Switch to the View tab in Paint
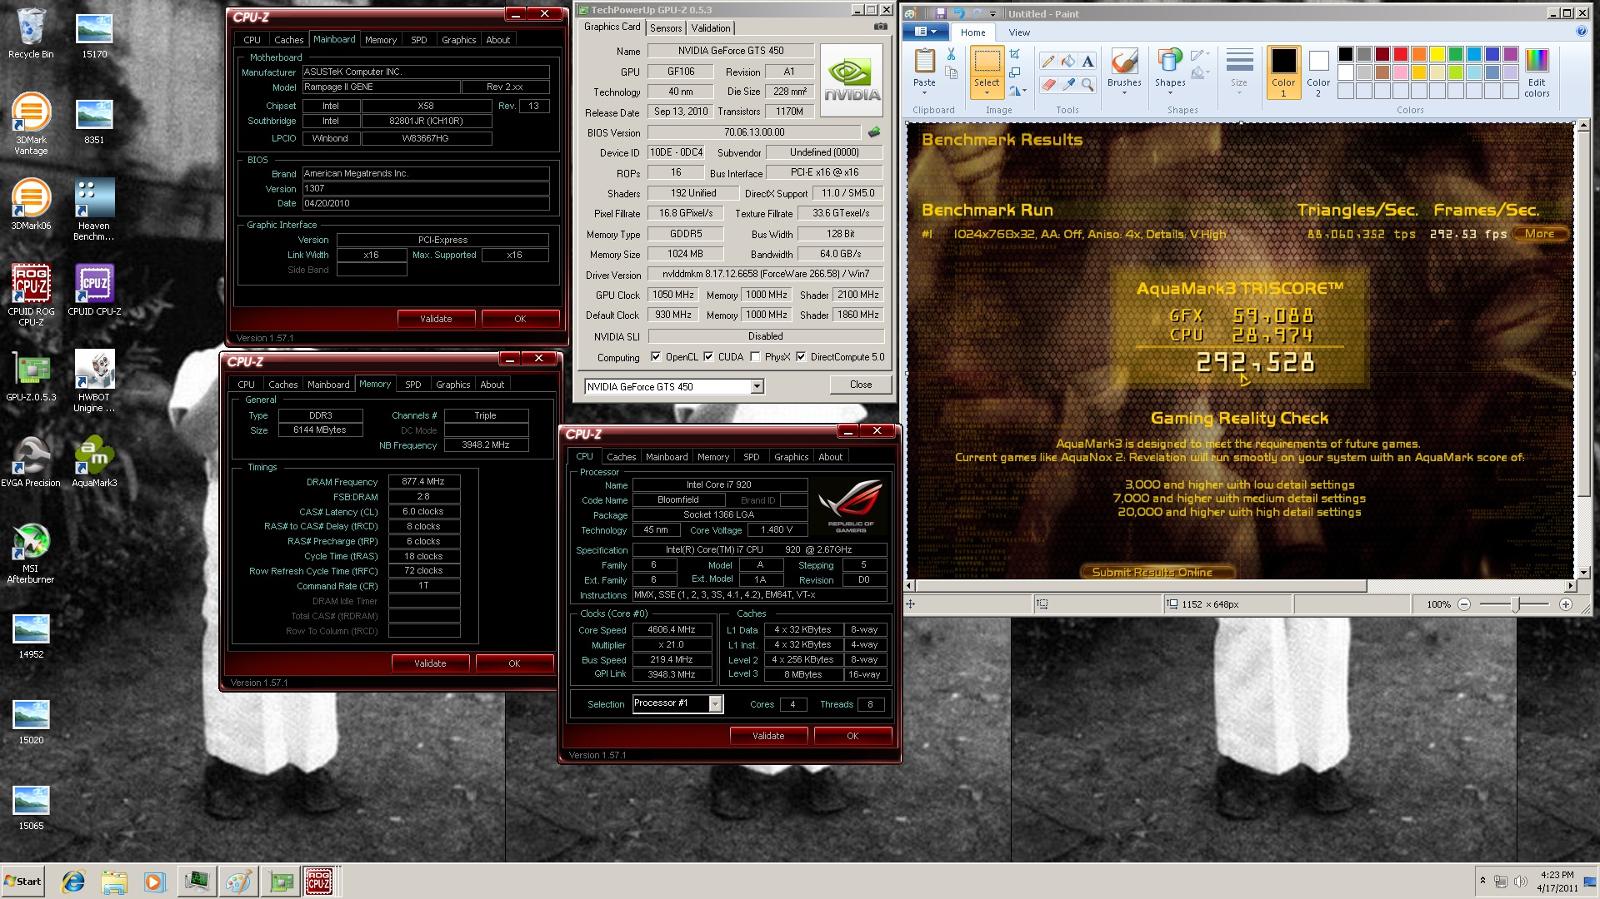The height and width of the screenshot is (899, 1600). pyautogui.click(x=1019, y=32)
